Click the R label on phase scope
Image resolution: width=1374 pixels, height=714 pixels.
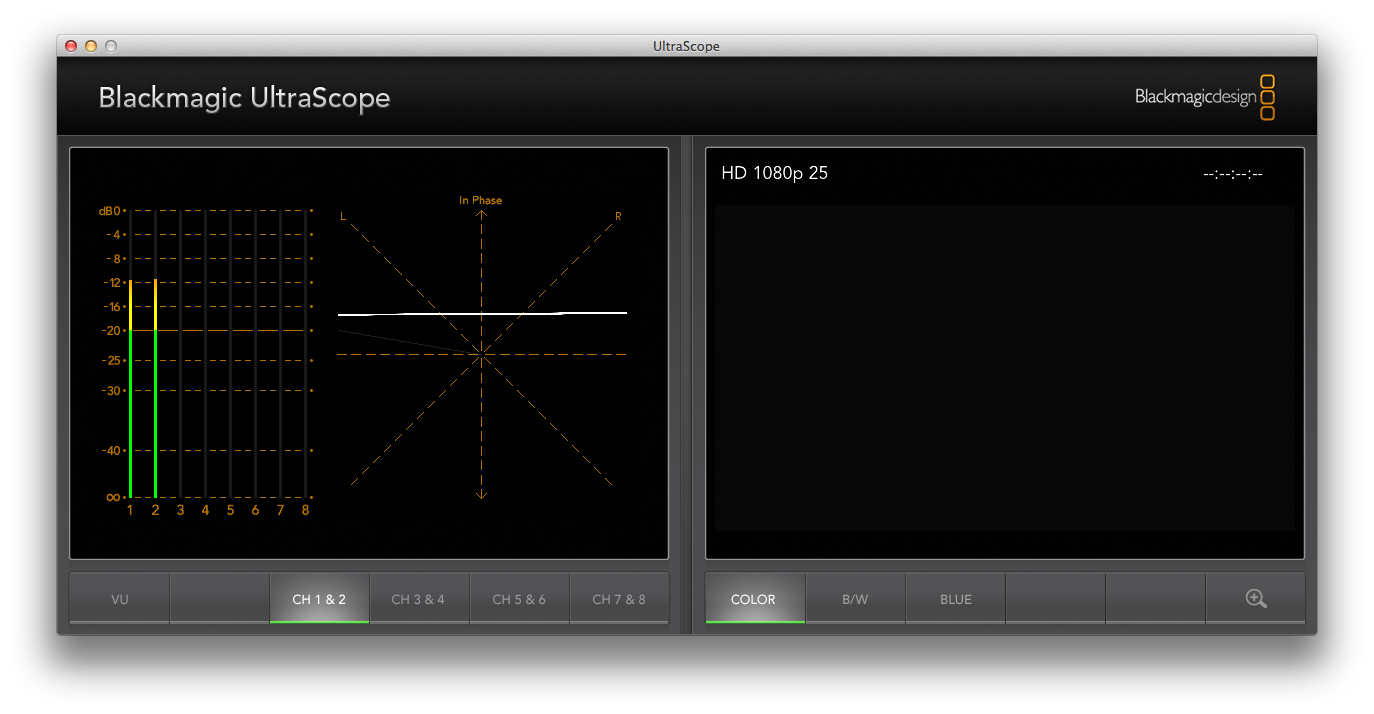click(x=618, y=216)
